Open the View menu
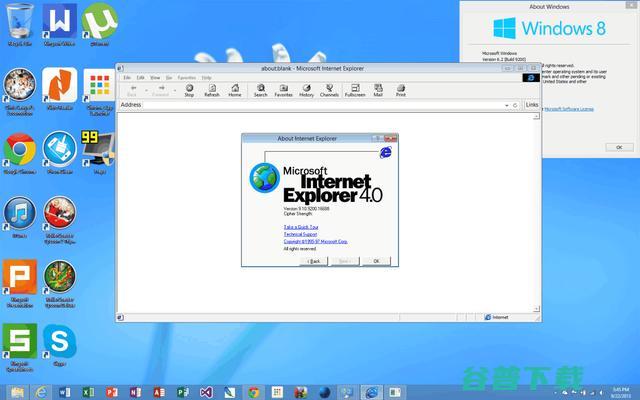Viewport: 640px width, 400px height. pyautogui.click(x=155, y=77)
